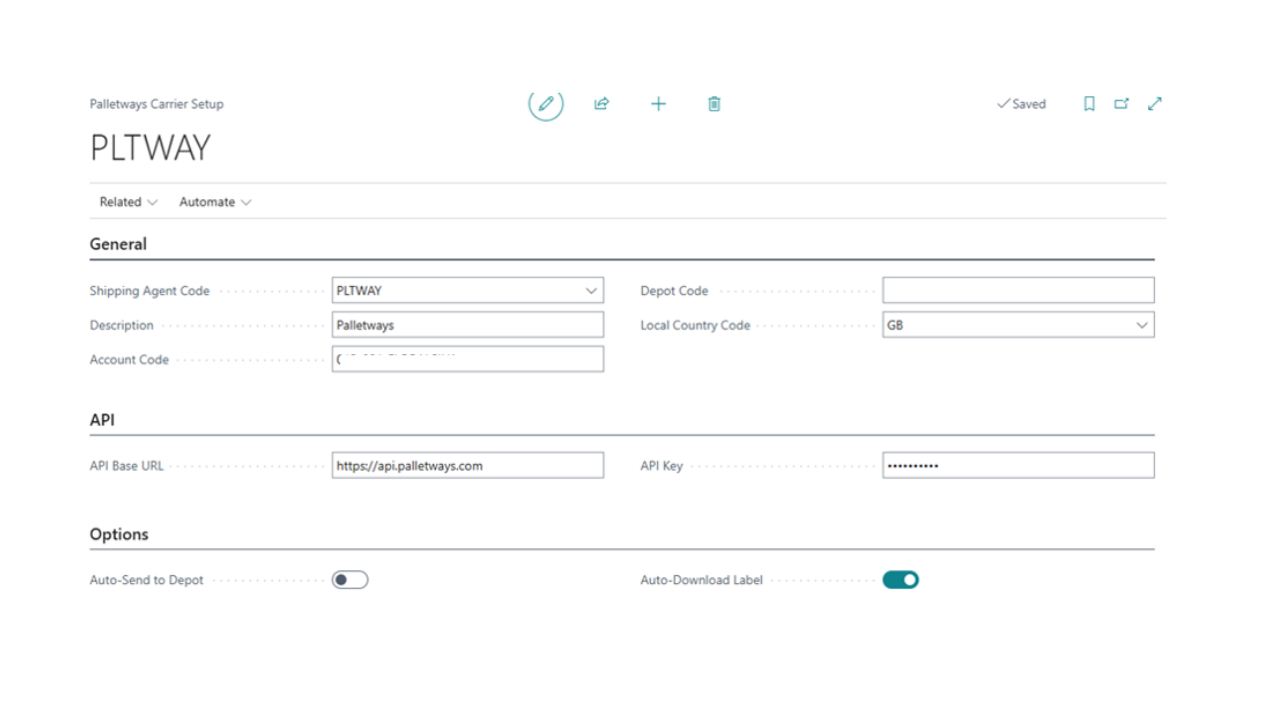Click the bookmark icon
The width and height of the screenshot is (1280, 720).
click(1090, 104)
